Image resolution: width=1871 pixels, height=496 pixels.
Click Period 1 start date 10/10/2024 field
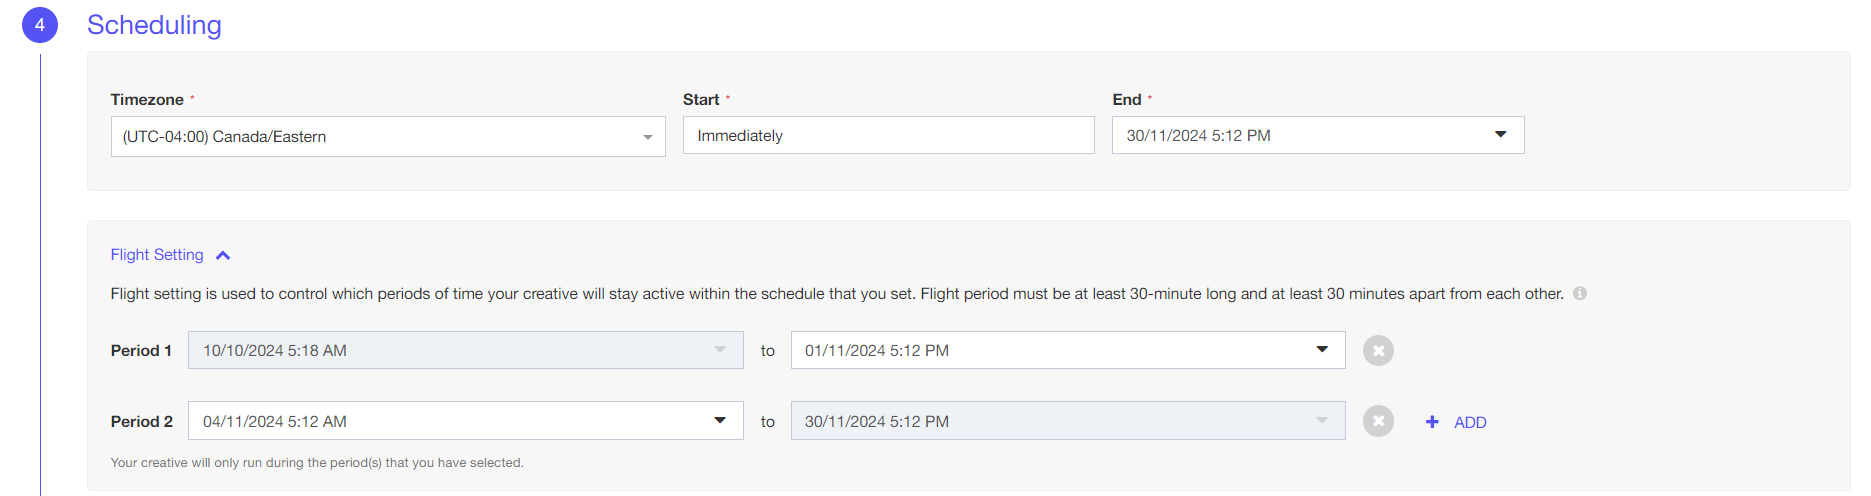coord(450,351)
